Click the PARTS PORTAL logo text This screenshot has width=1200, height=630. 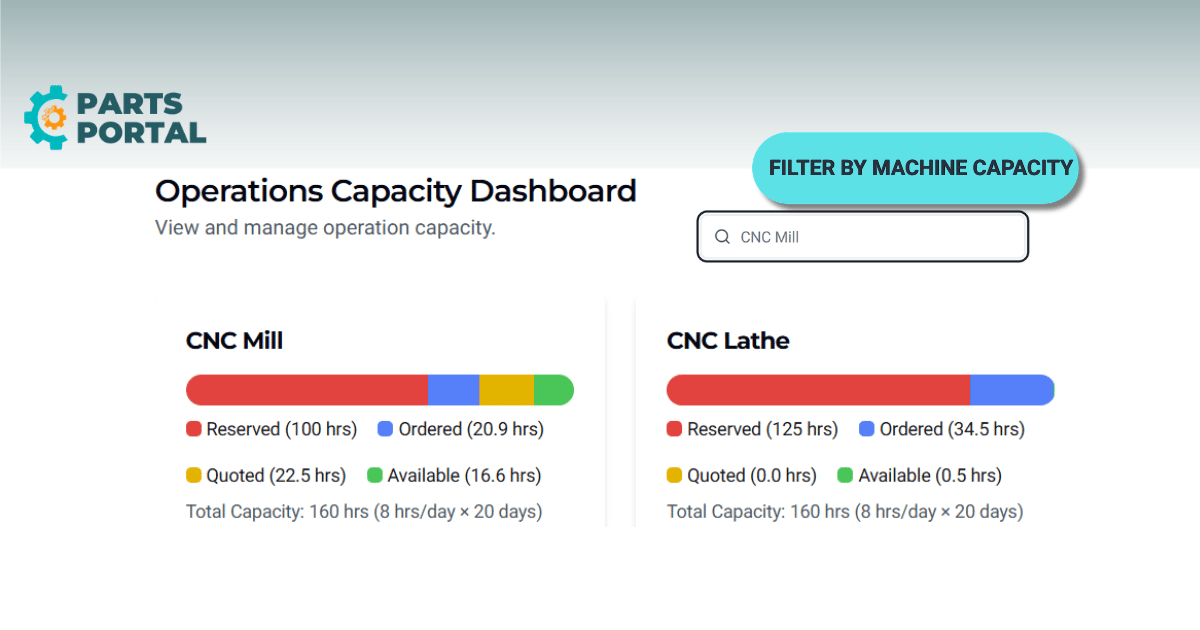click(141, 118)
